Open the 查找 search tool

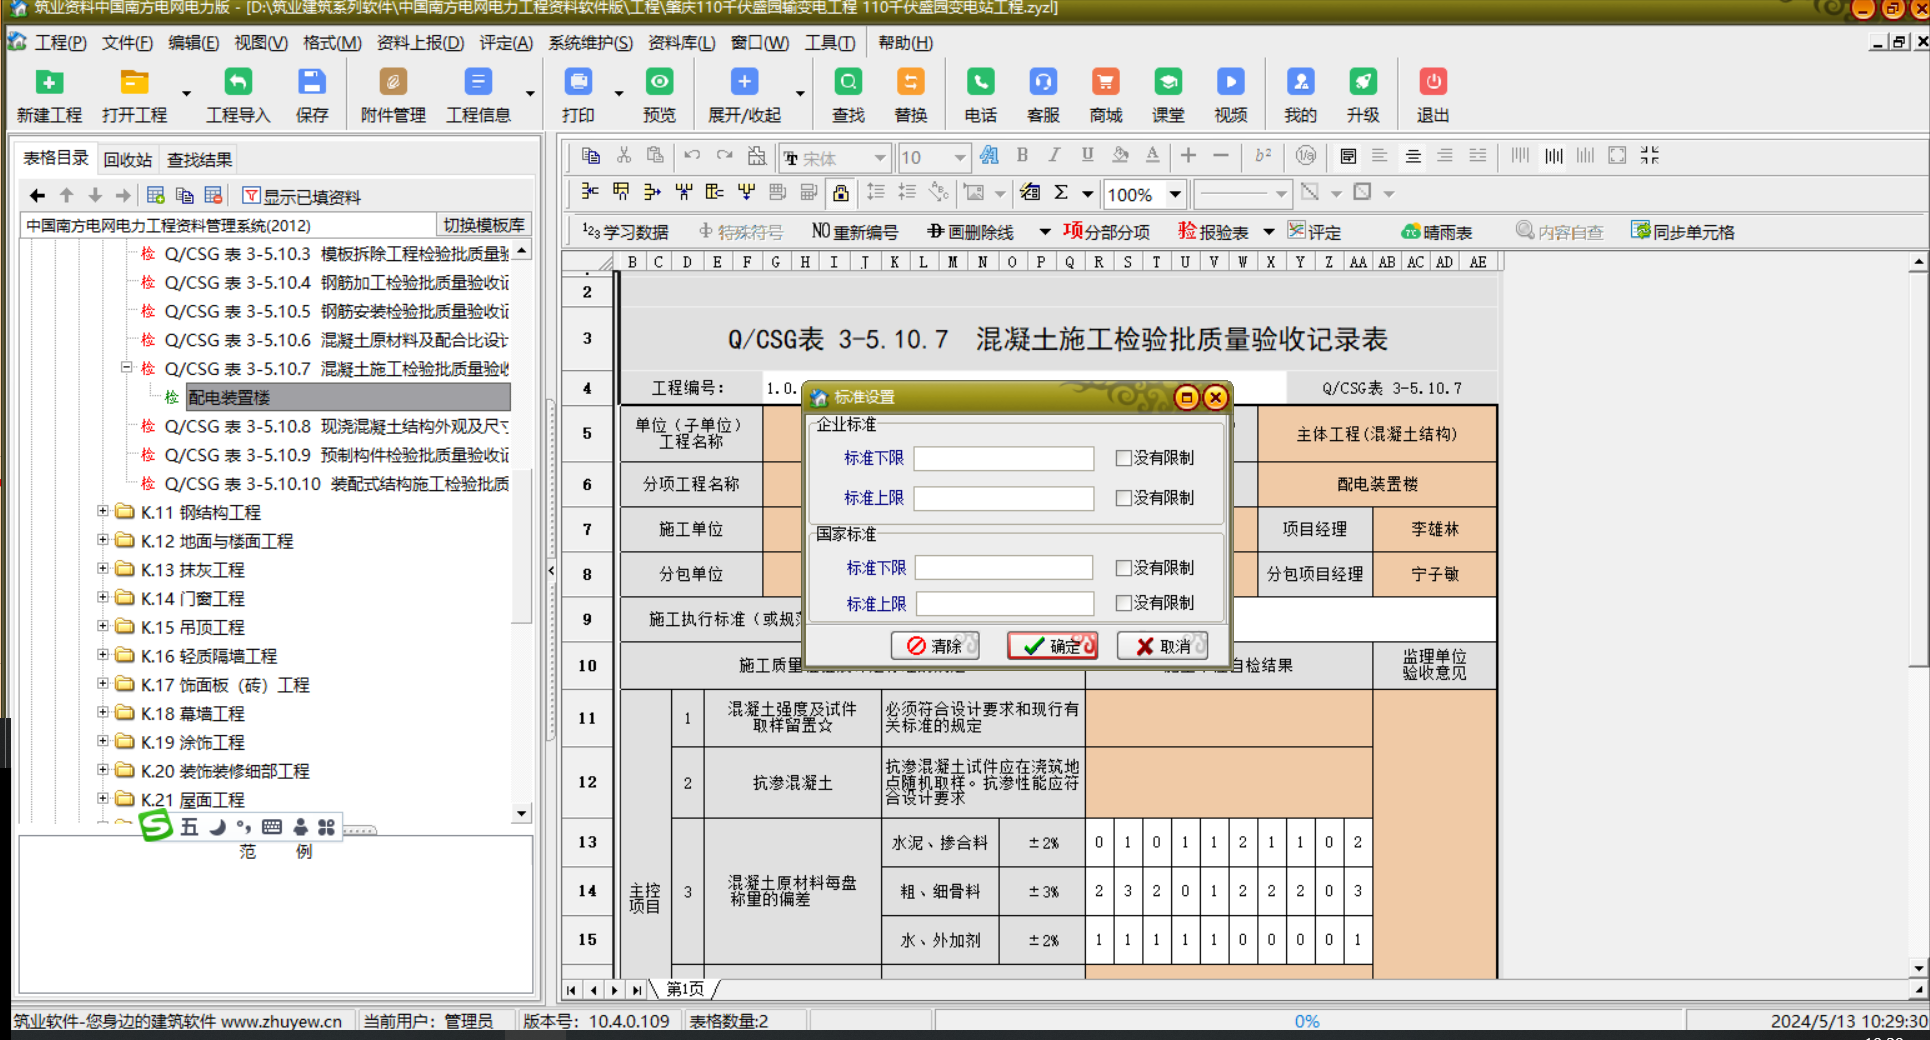[848, 83]
